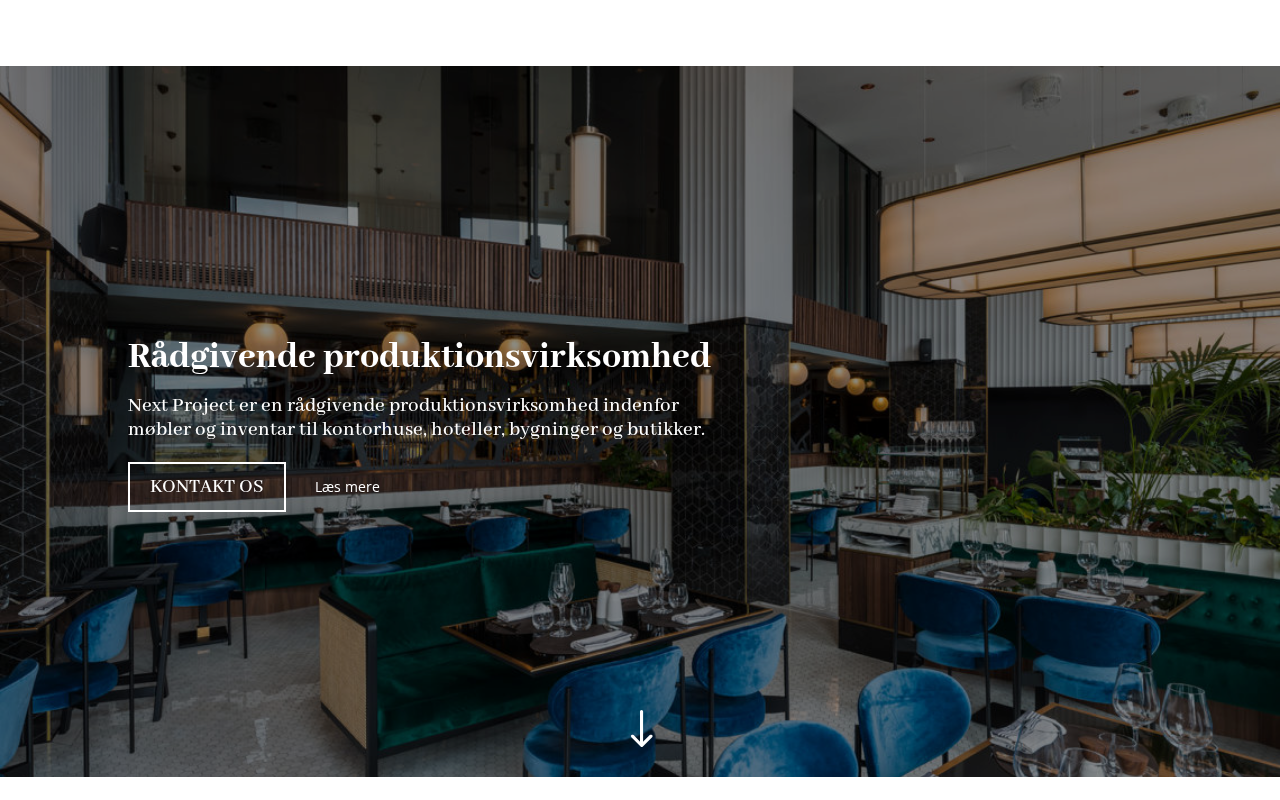Open the Læs mere link
The height and width of the screenshot is (800, 1280).
[347, 487]
